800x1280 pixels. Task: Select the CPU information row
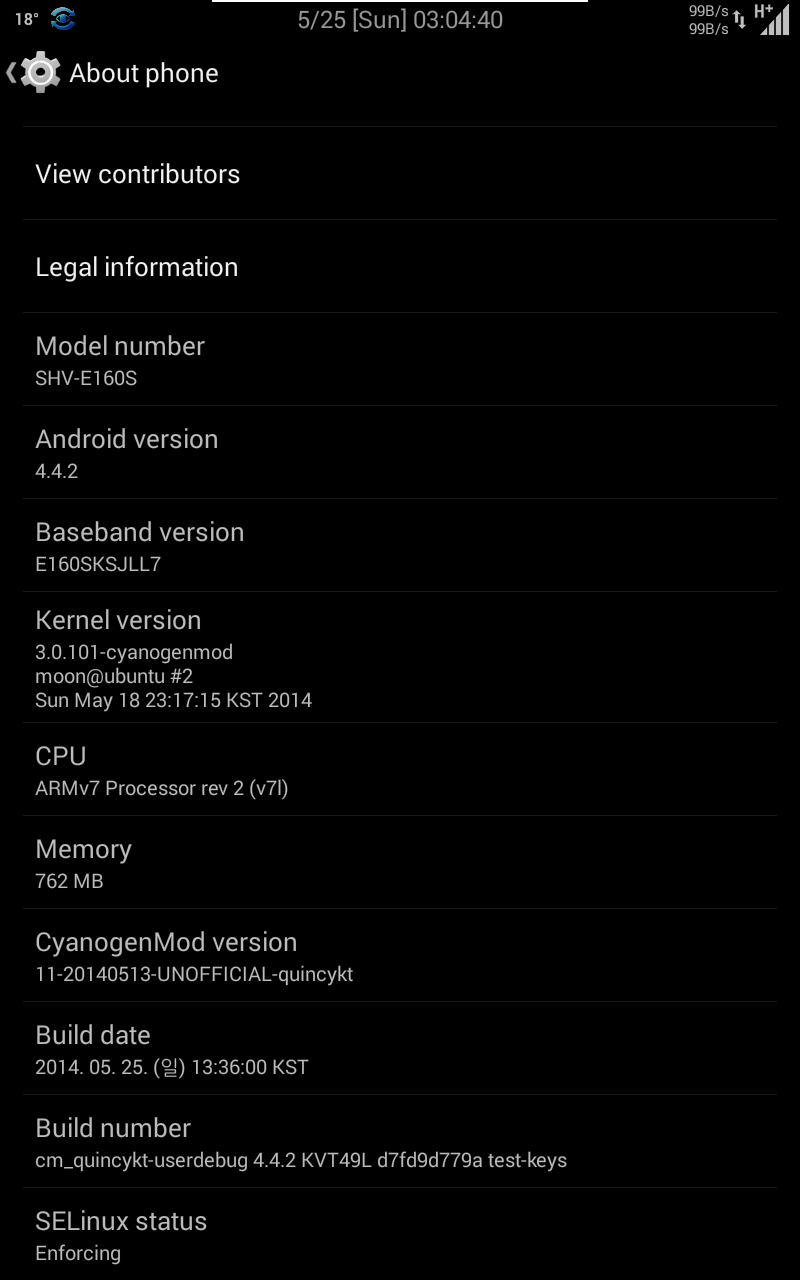coord(400,770)
